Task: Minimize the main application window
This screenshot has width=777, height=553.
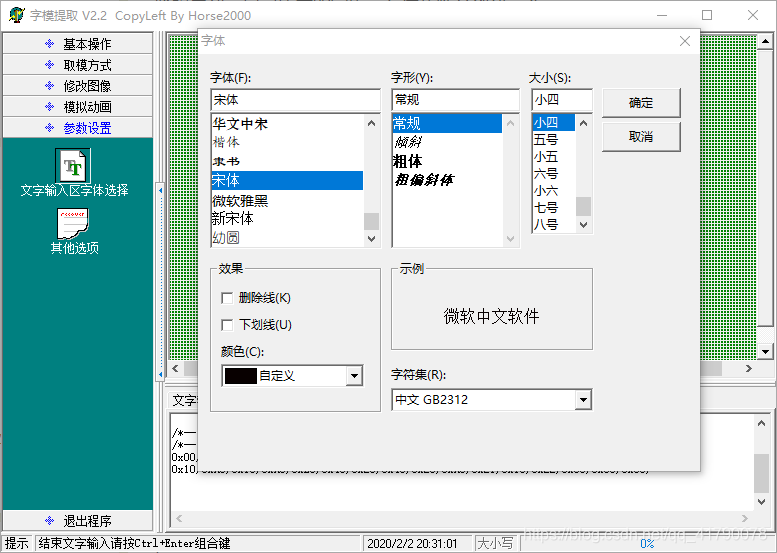Action: coord(662,15)
